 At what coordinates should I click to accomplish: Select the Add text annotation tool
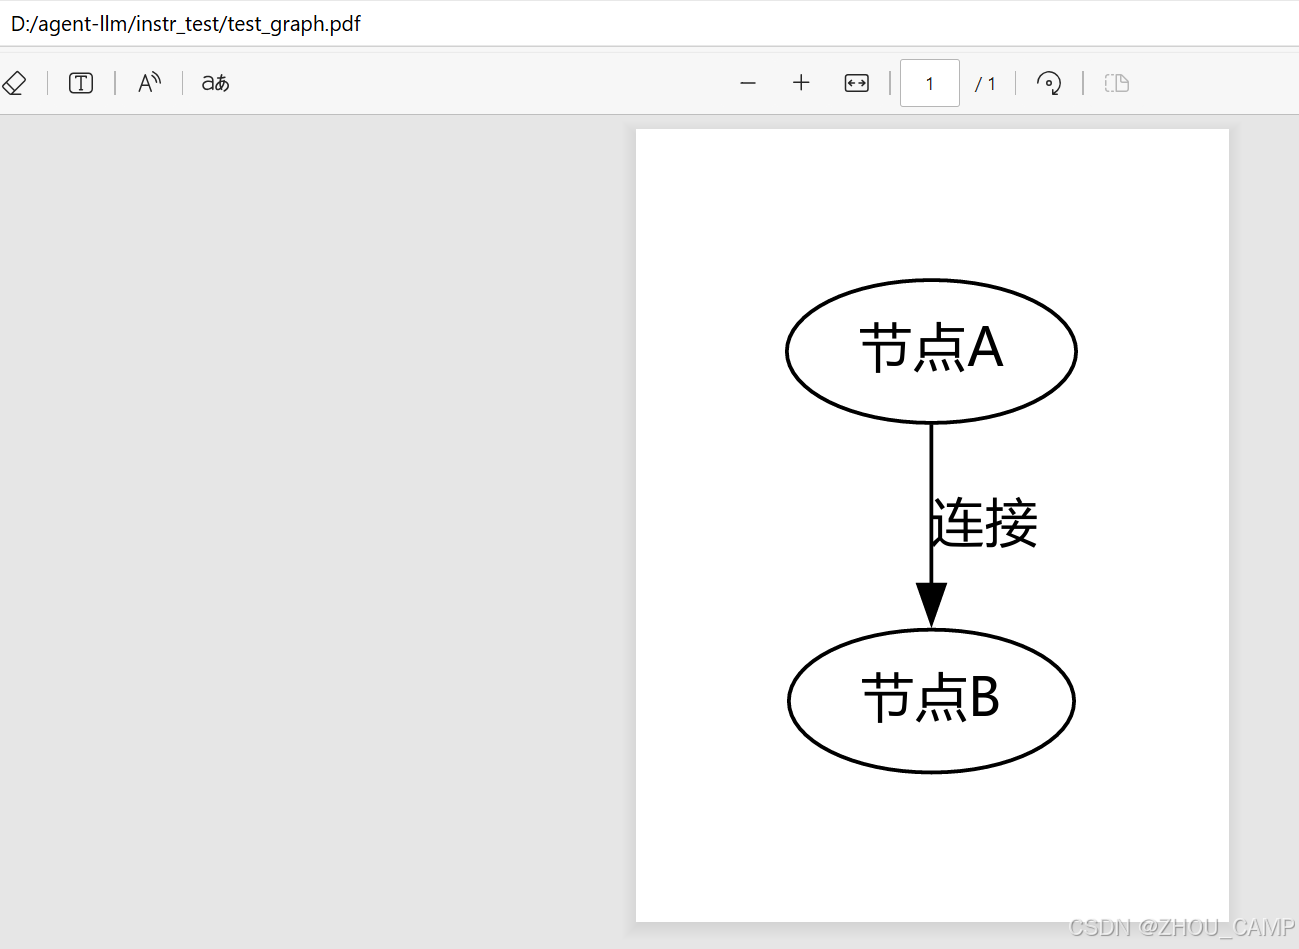pyautogui.click(x=80, y=82)
